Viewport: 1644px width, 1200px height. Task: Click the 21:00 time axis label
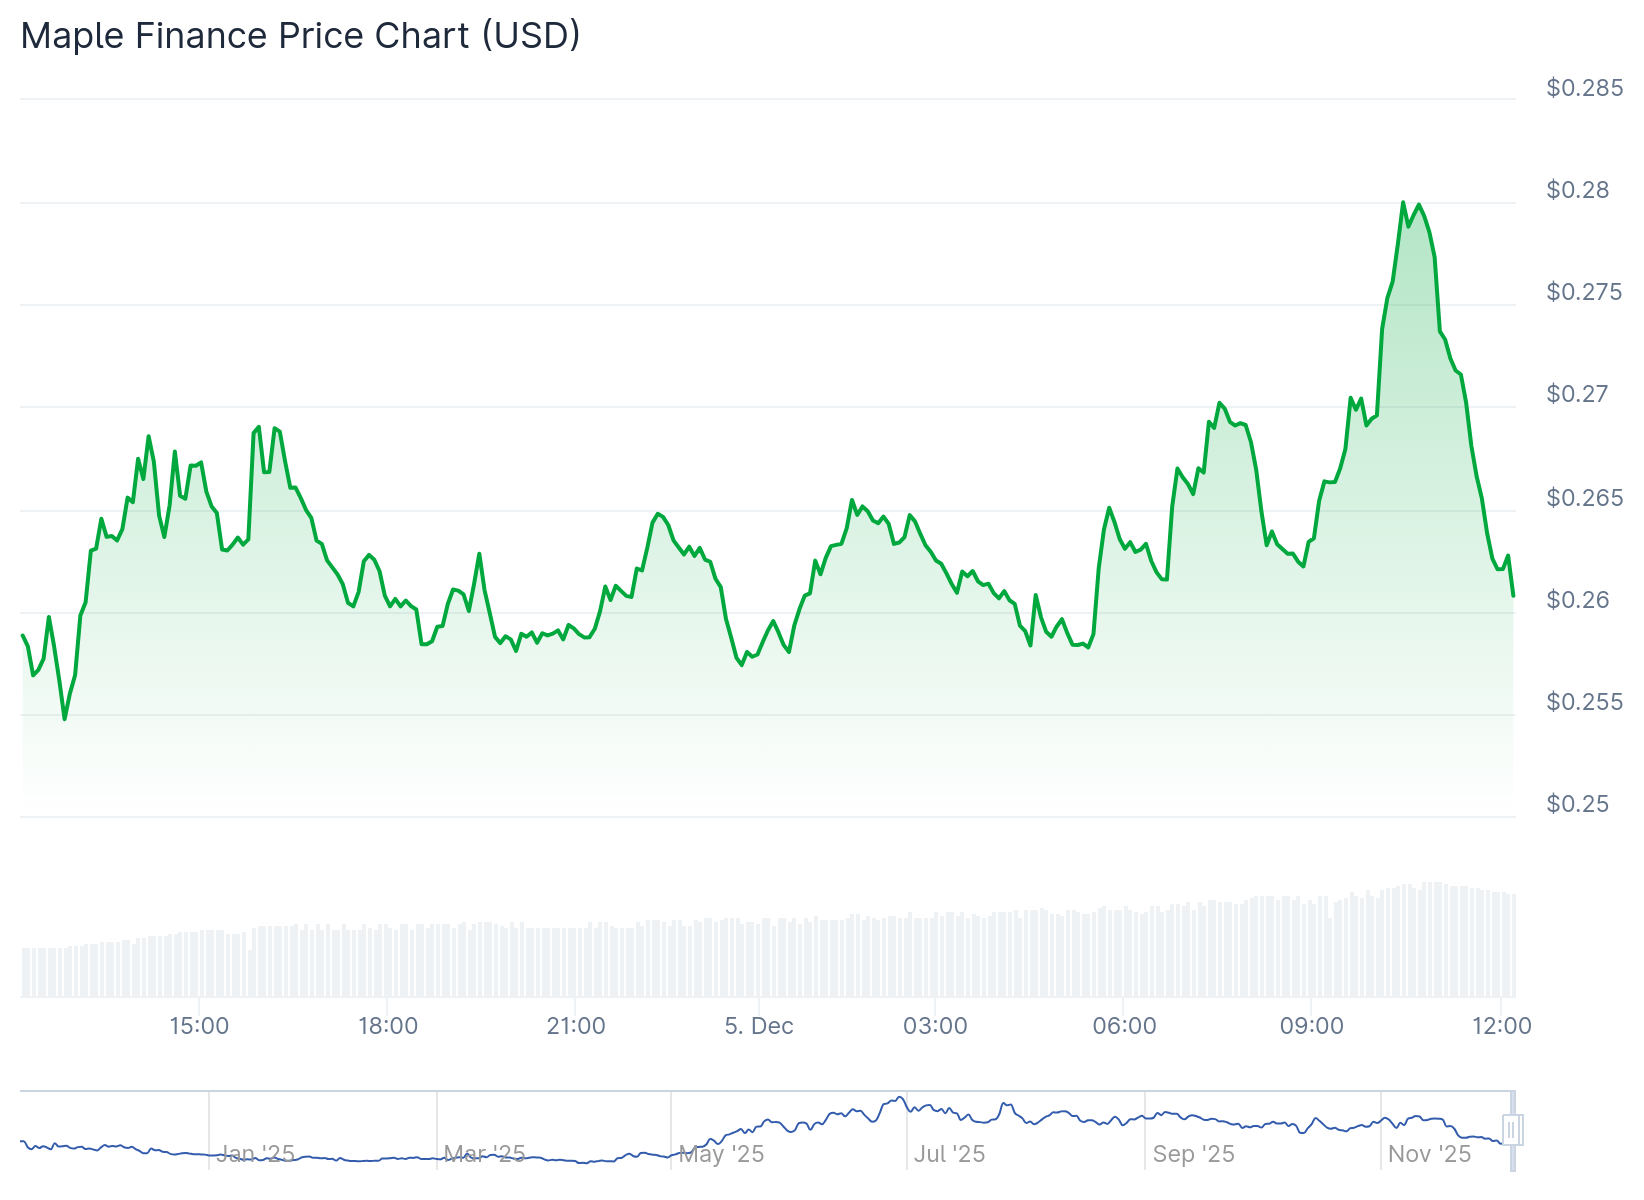tap(576, 1026)
